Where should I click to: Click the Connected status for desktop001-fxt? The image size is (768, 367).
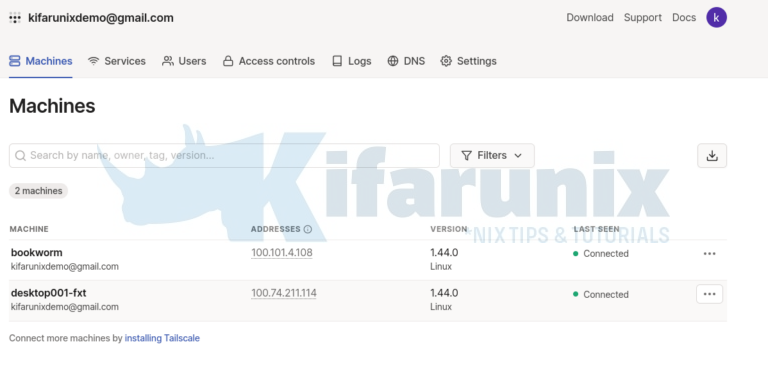point(600,294)
